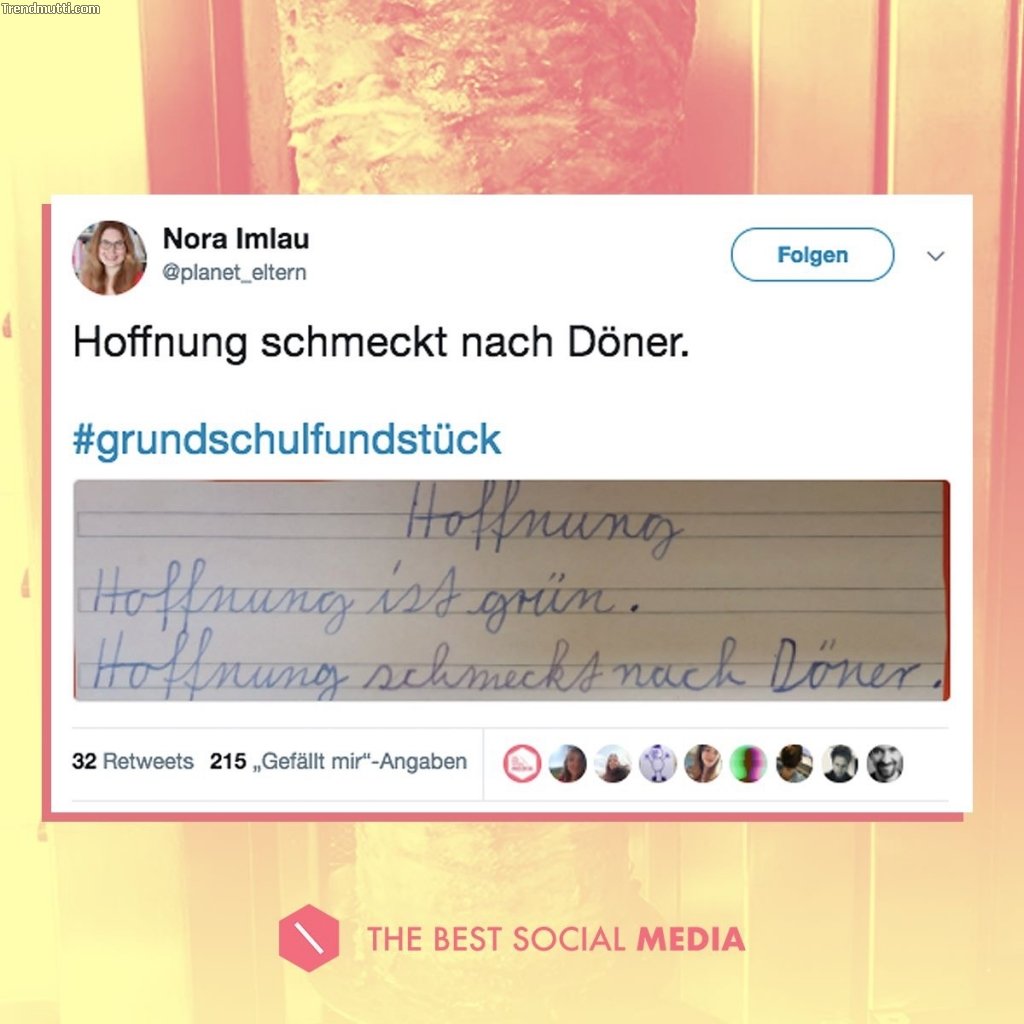Open the @planet_eltern handle link
Viewport: 1024px width, 1024px height.
click(x=234, y=272)
